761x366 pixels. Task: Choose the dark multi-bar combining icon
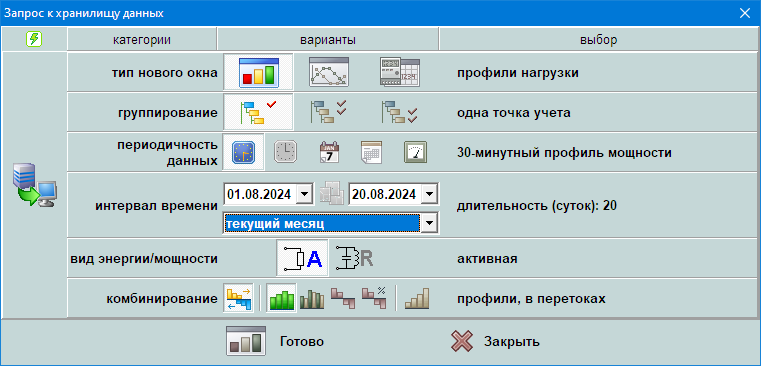tap(312, 299)
